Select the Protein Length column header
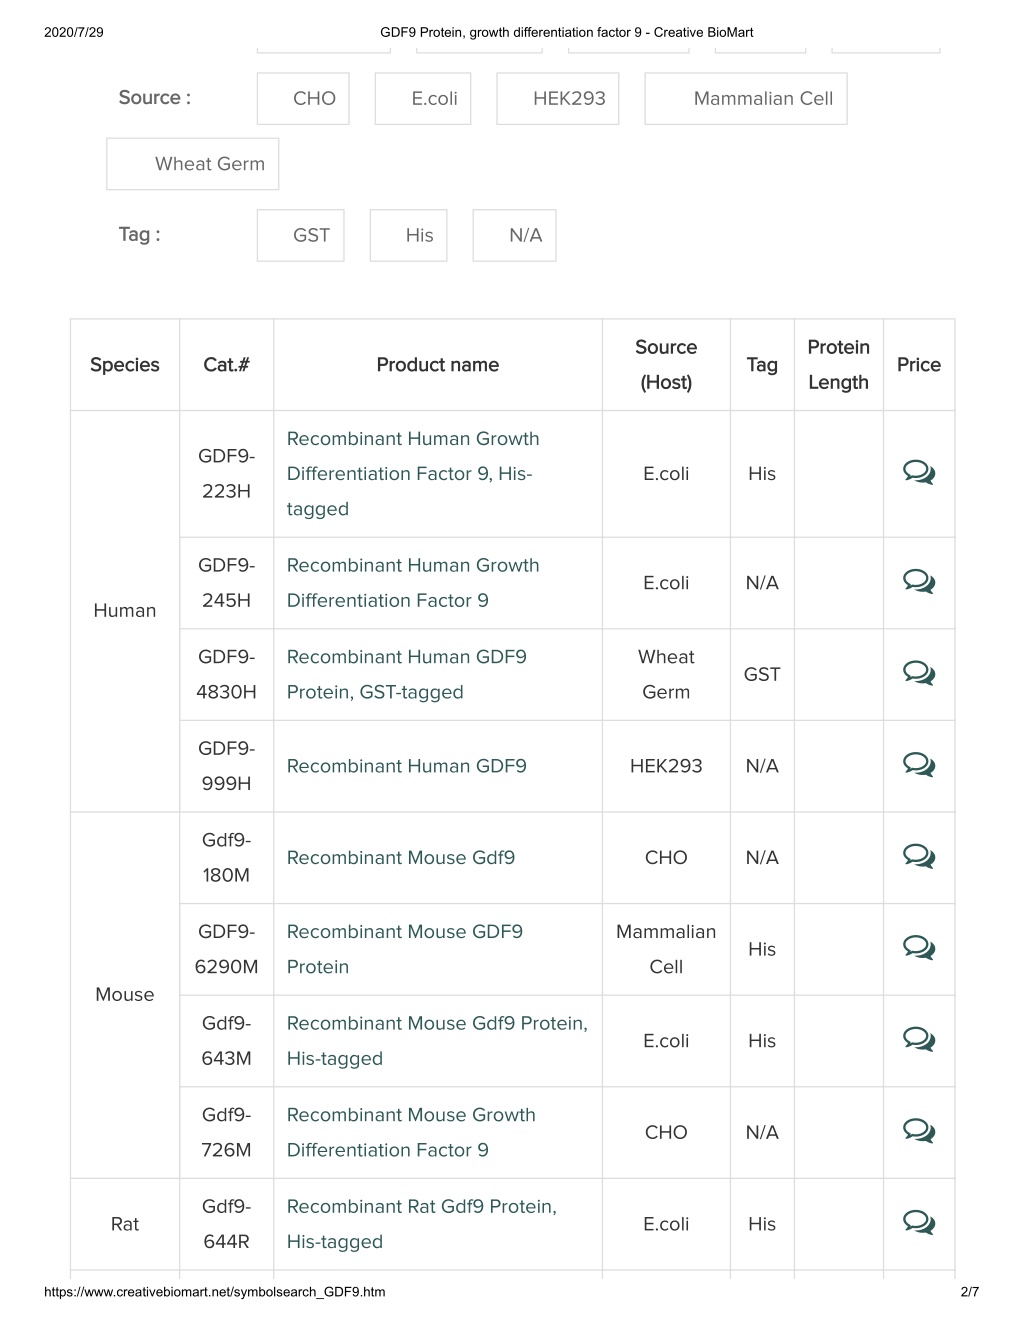This screenshot has width=1024, height=1325. tap(838, 365)
